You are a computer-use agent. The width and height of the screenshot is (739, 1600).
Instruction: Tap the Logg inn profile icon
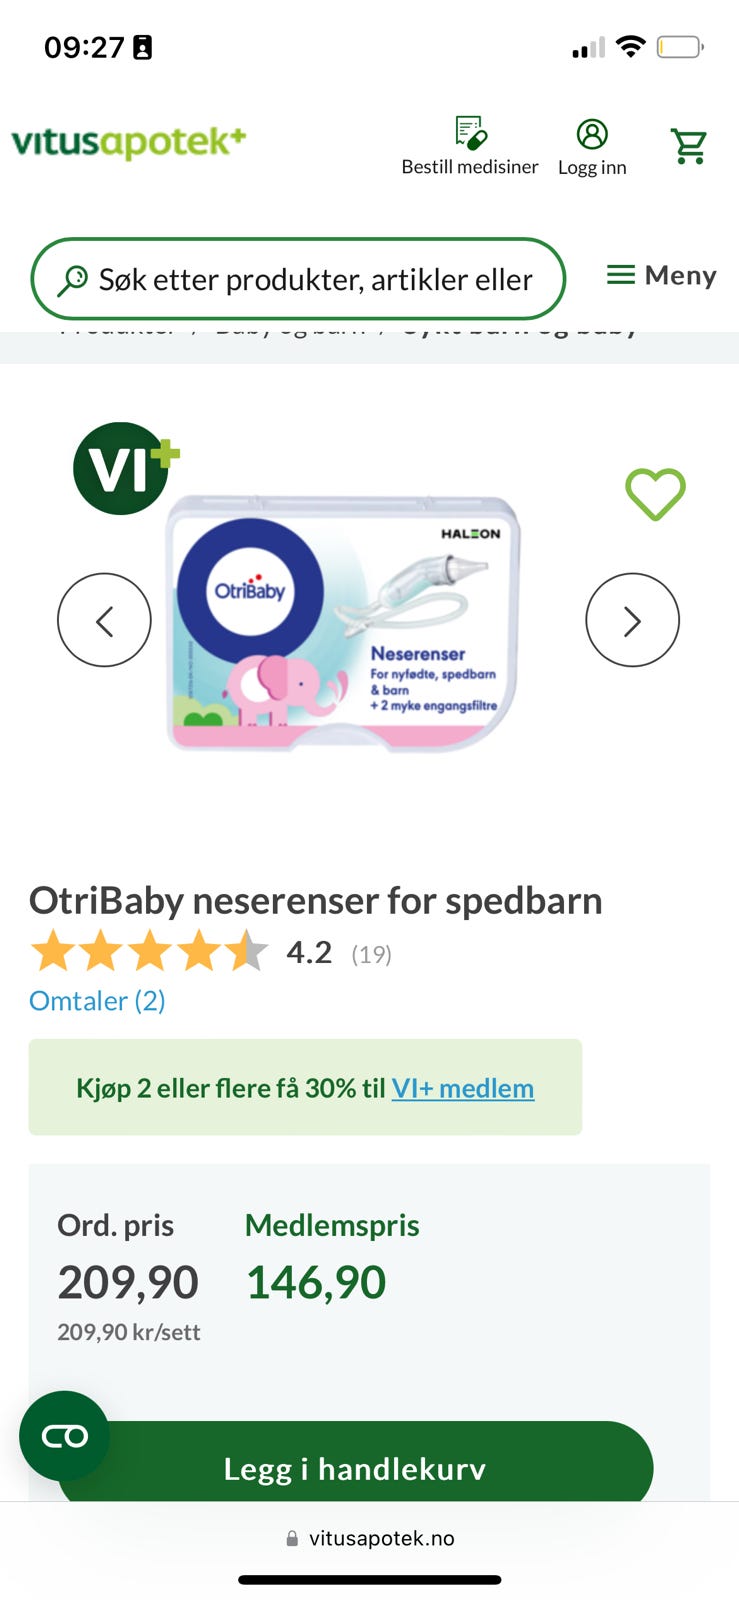click(x=592, y=134)
